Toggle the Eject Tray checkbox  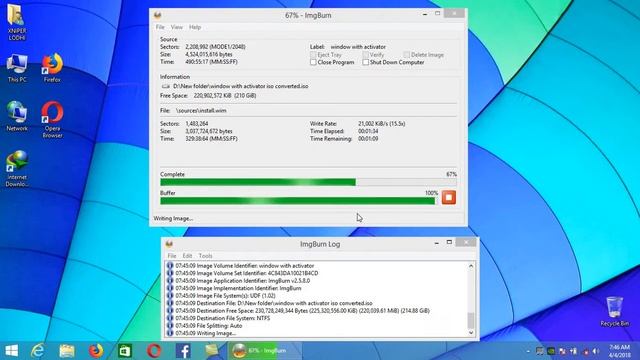click(313, 55)
